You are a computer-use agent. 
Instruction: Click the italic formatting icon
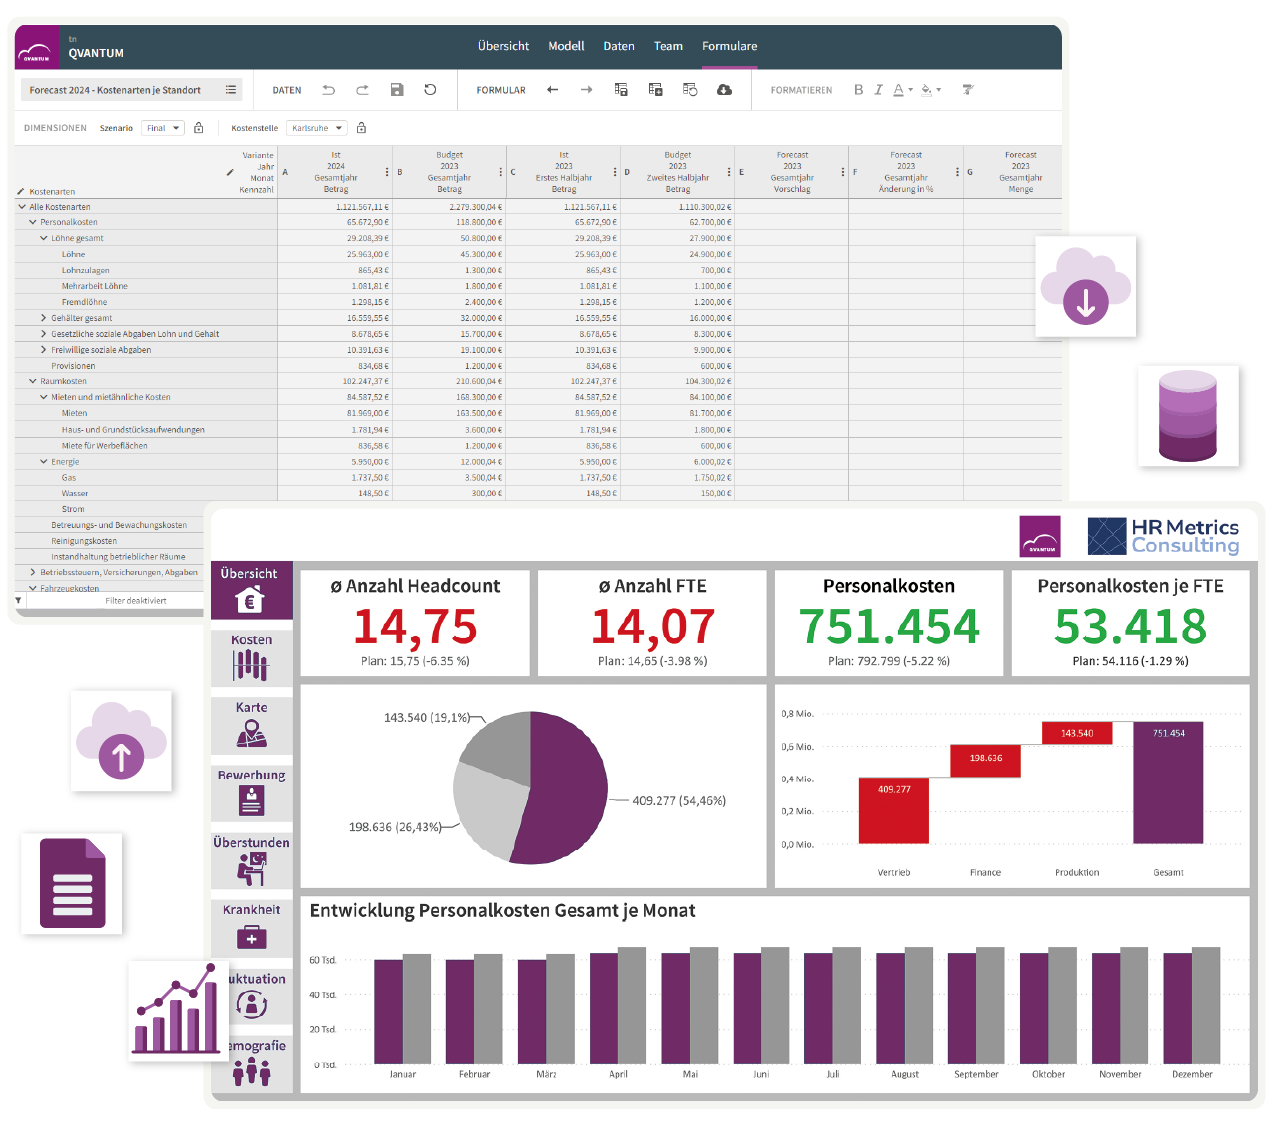point(878,90)
